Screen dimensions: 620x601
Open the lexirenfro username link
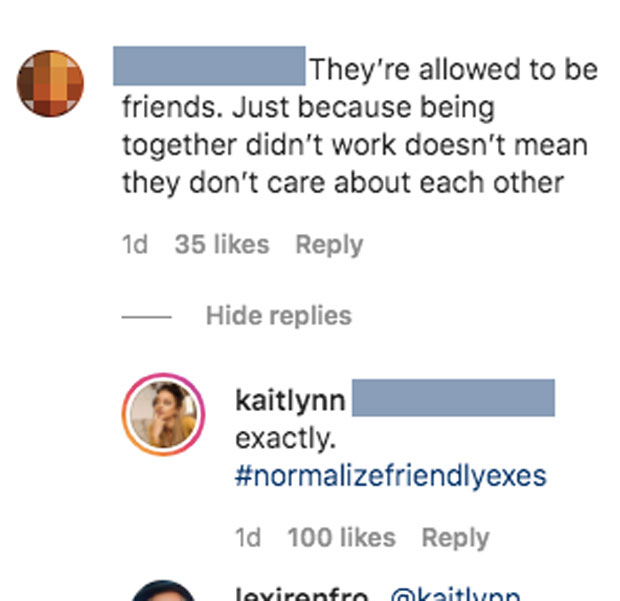[x=303, y=594]
